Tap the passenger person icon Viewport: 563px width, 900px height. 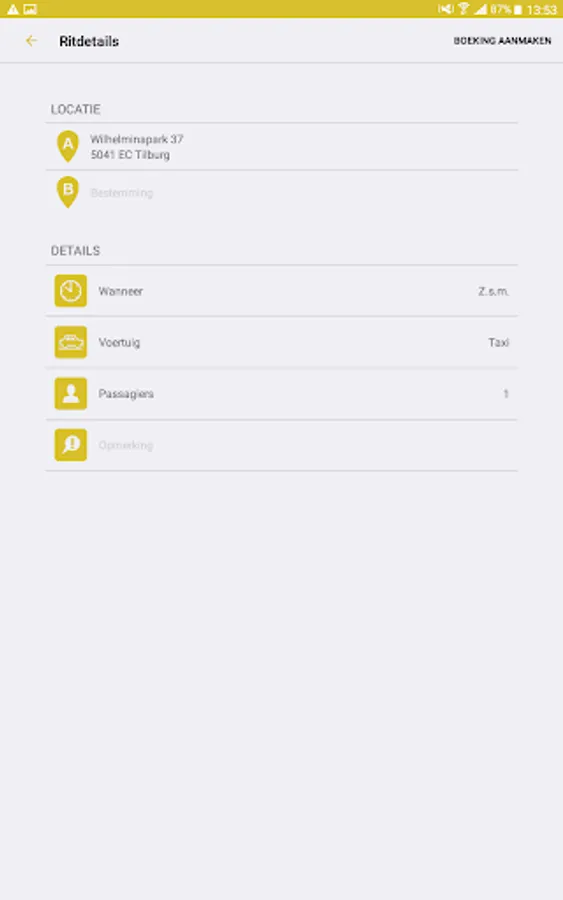click(x=71, y=394)
